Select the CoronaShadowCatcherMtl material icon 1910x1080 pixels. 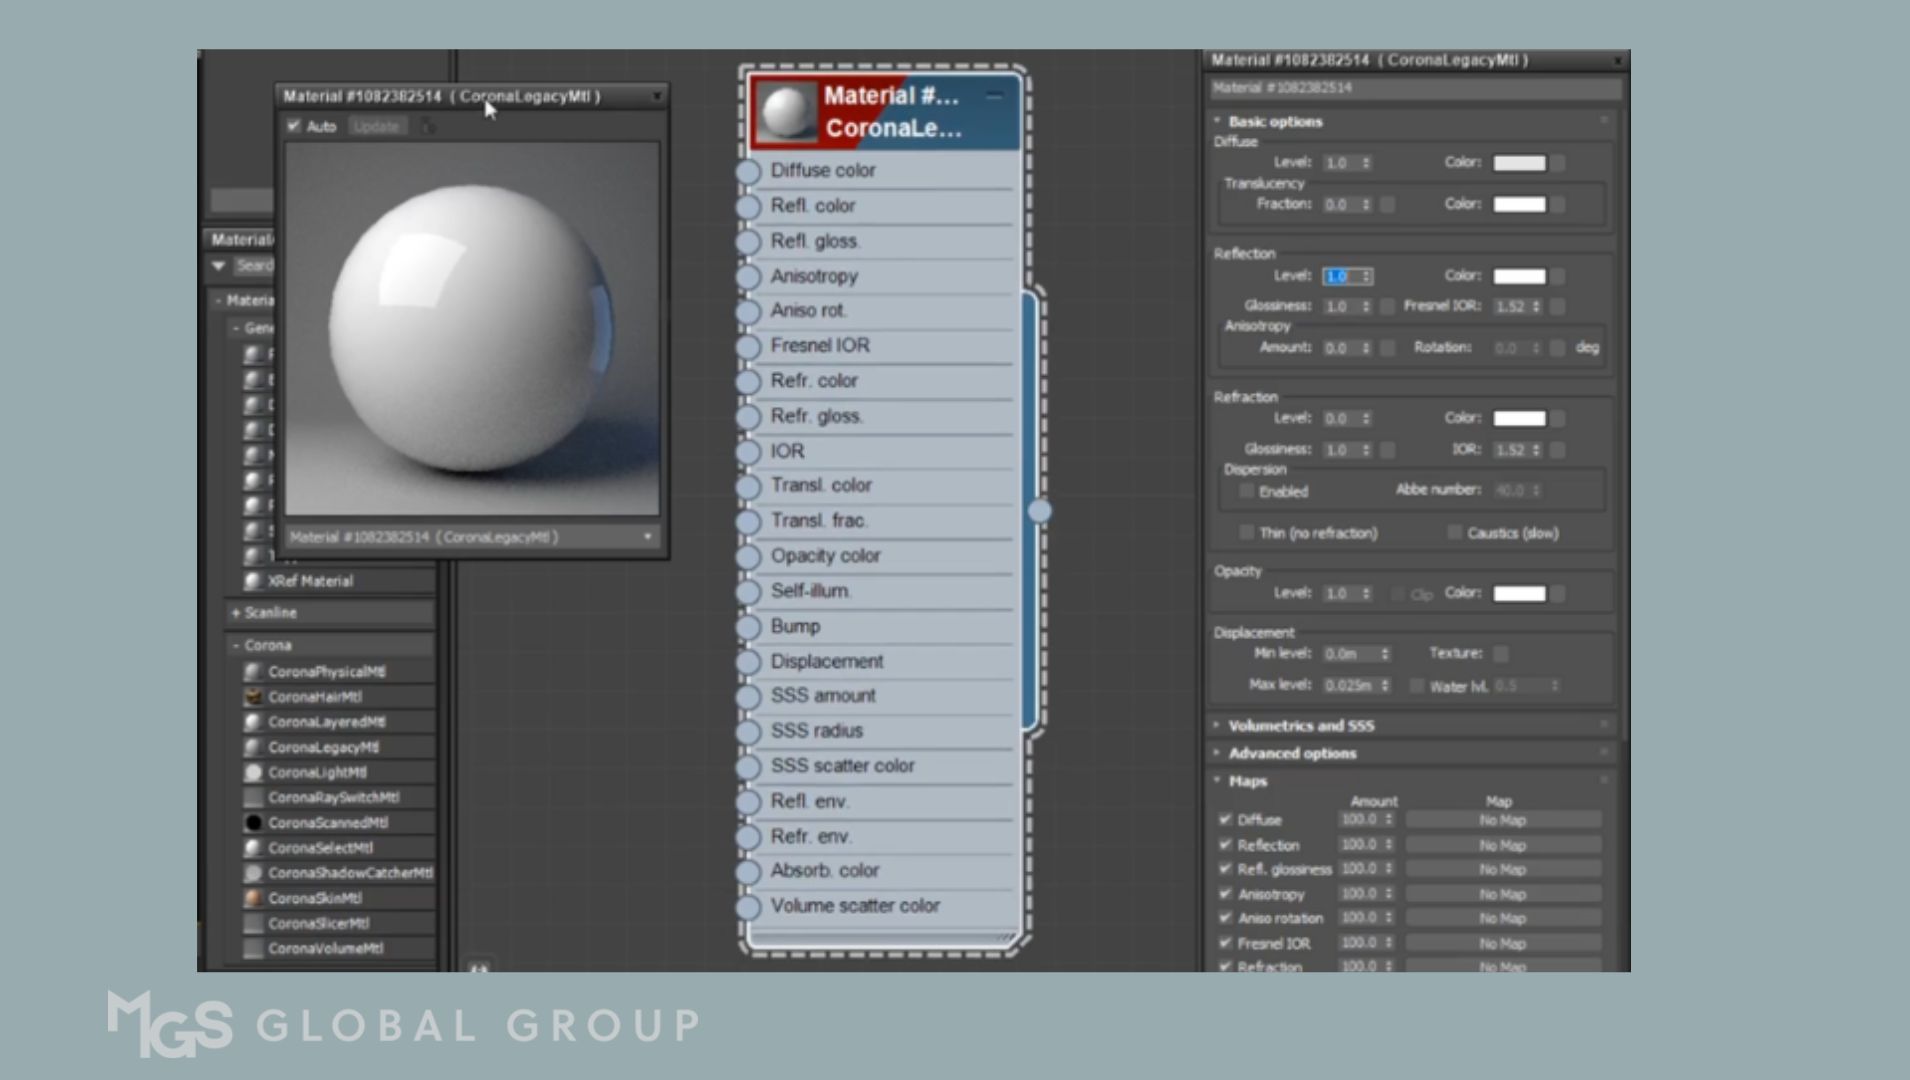253,872
